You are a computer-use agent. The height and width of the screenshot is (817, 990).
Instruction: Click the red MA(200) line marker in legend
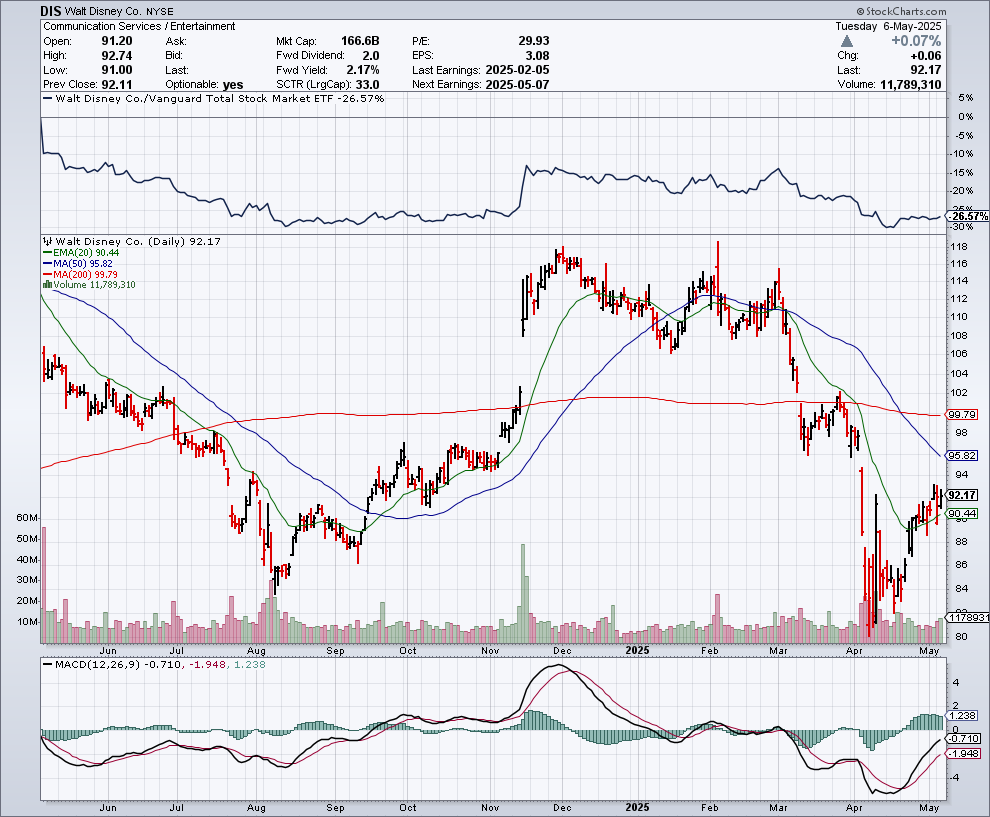[47, 275]
